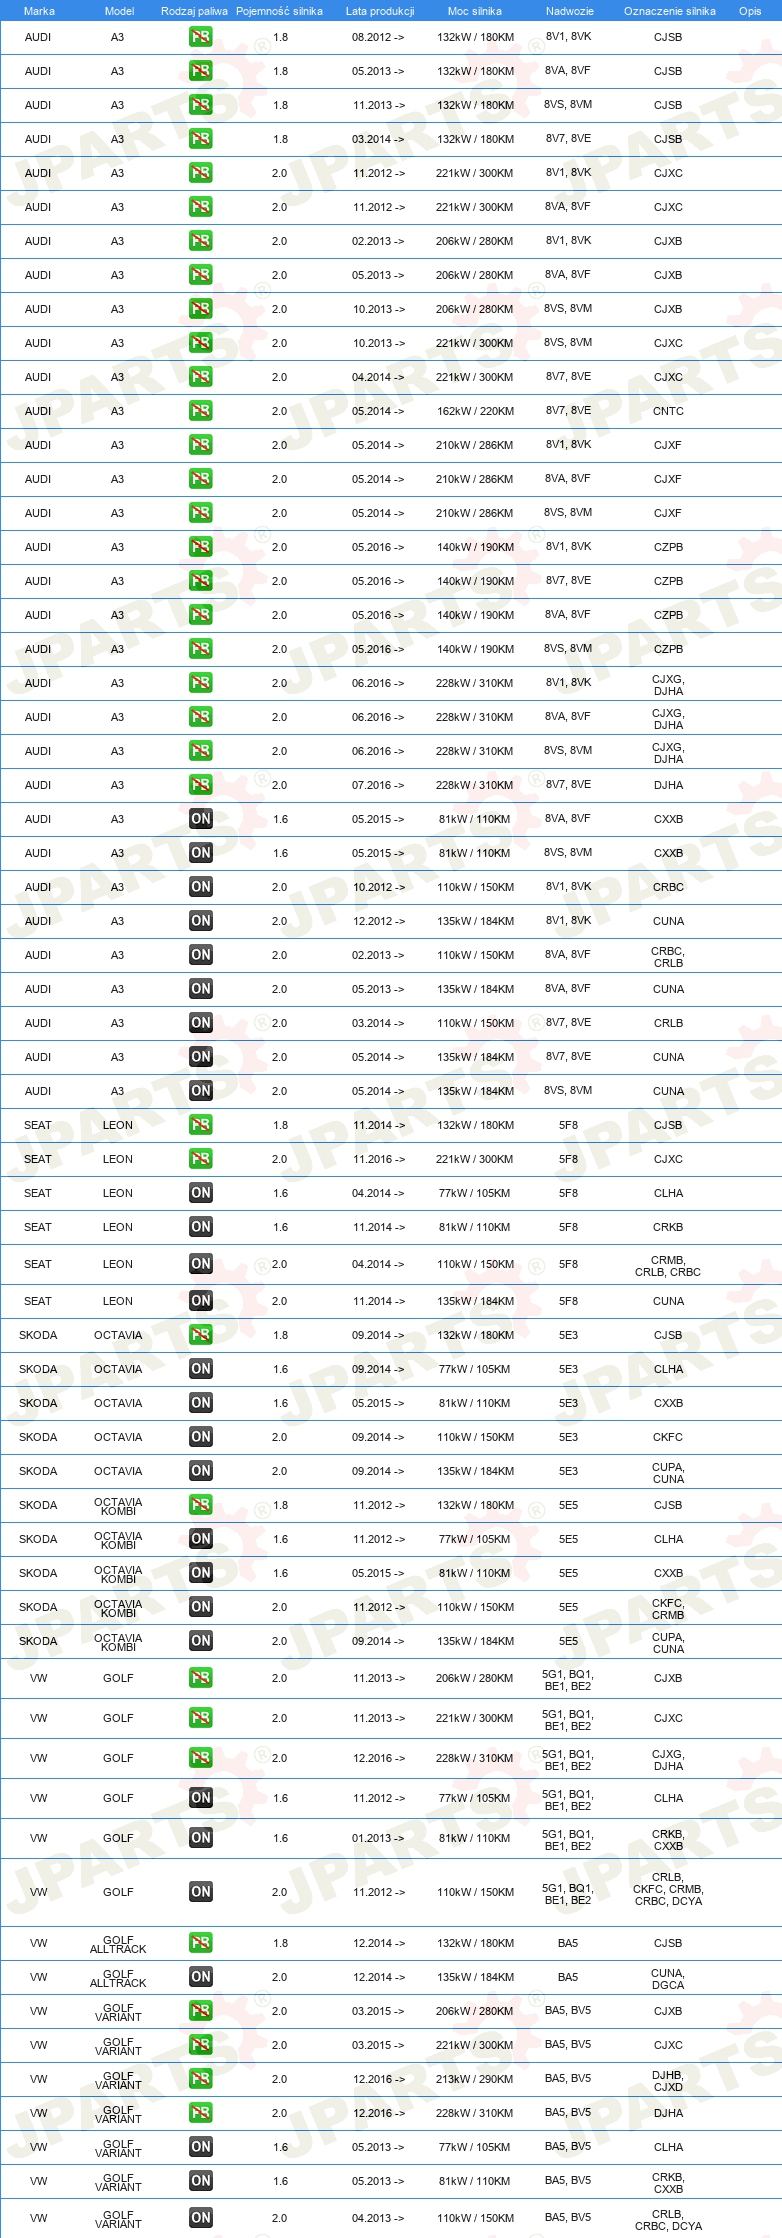Click the Opis column header

(750, 11)
